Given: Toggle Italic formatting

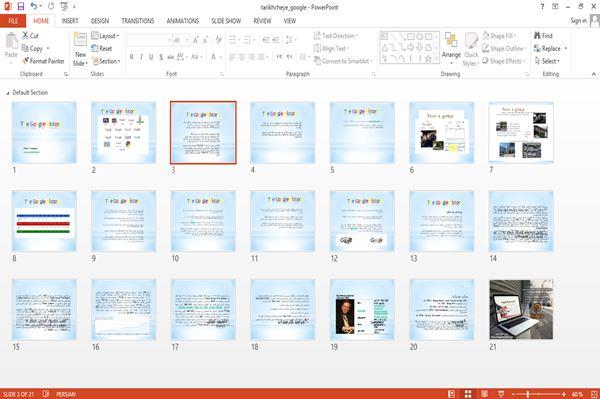Looking at the screenshot, I should pos(141,57).
